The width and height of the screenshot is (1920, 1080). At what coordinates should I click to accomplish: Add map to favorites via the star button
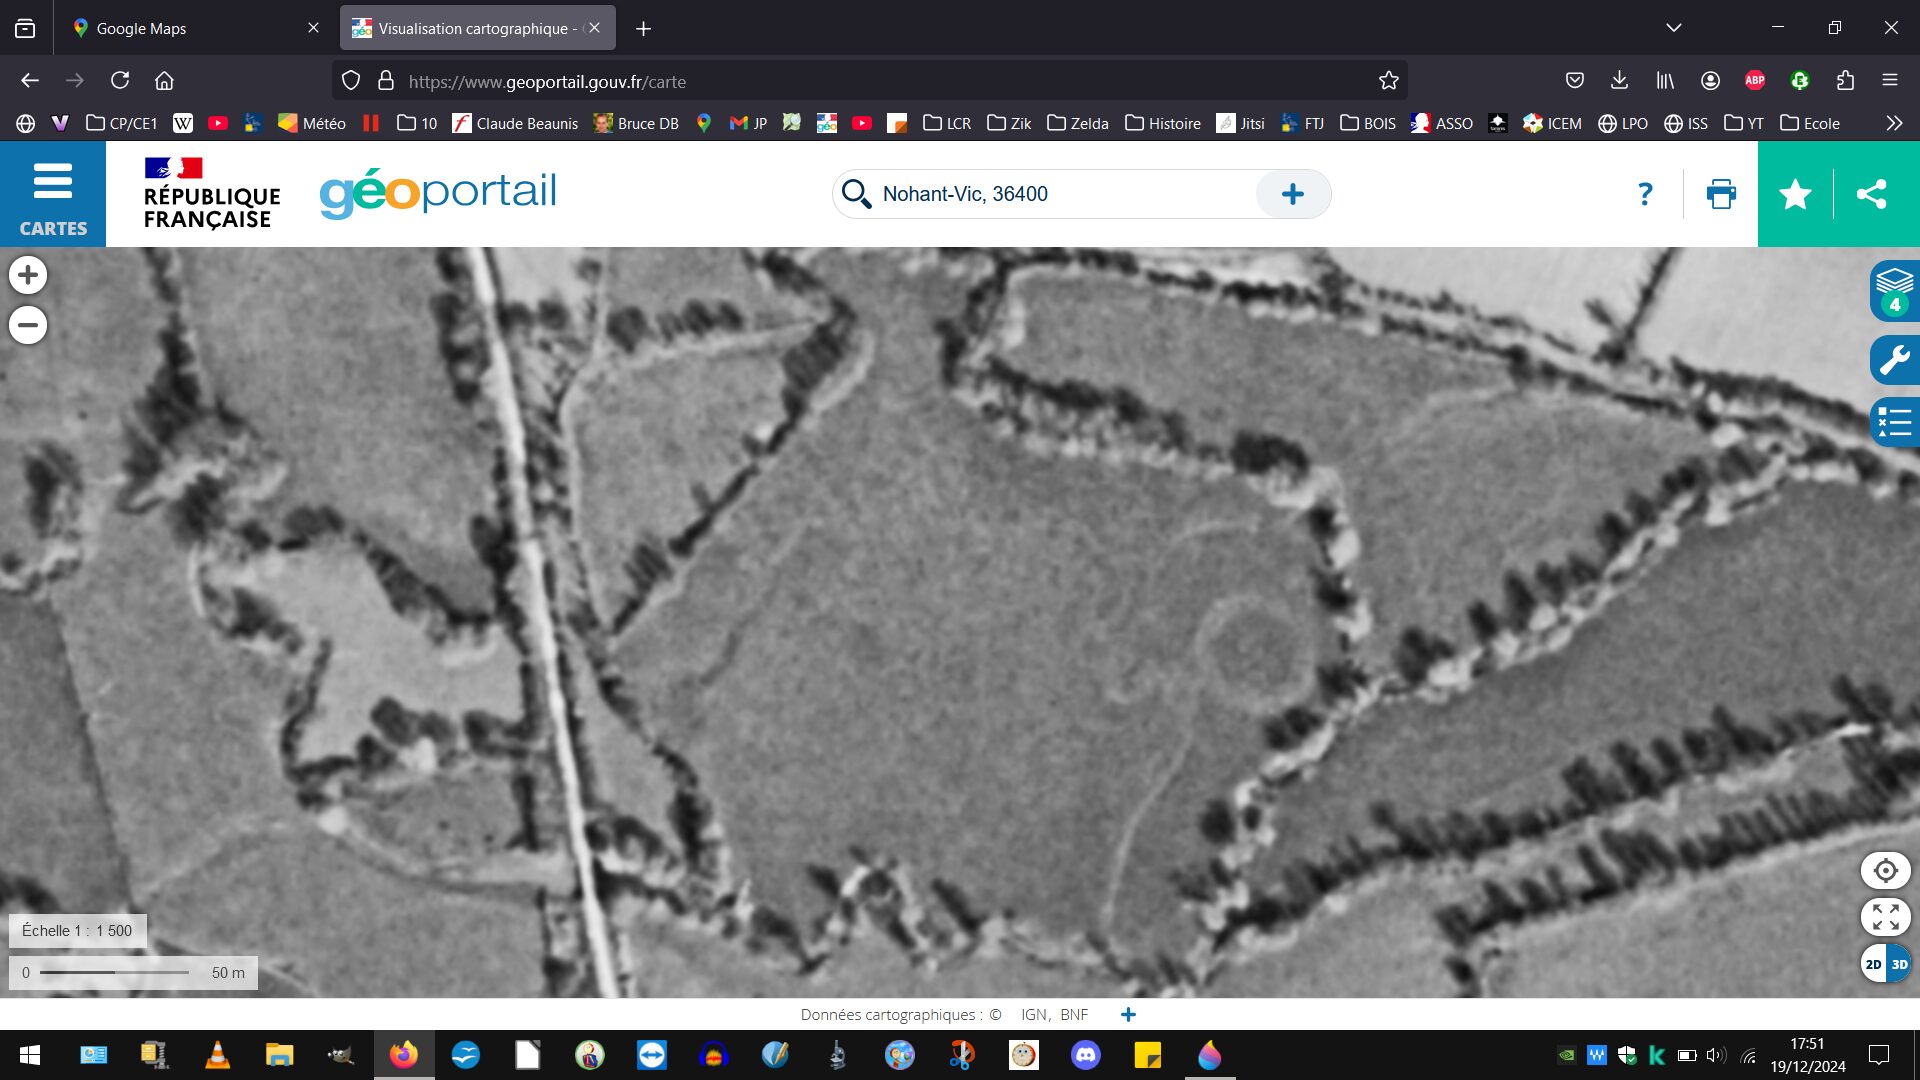click(x=1795, y=194)
